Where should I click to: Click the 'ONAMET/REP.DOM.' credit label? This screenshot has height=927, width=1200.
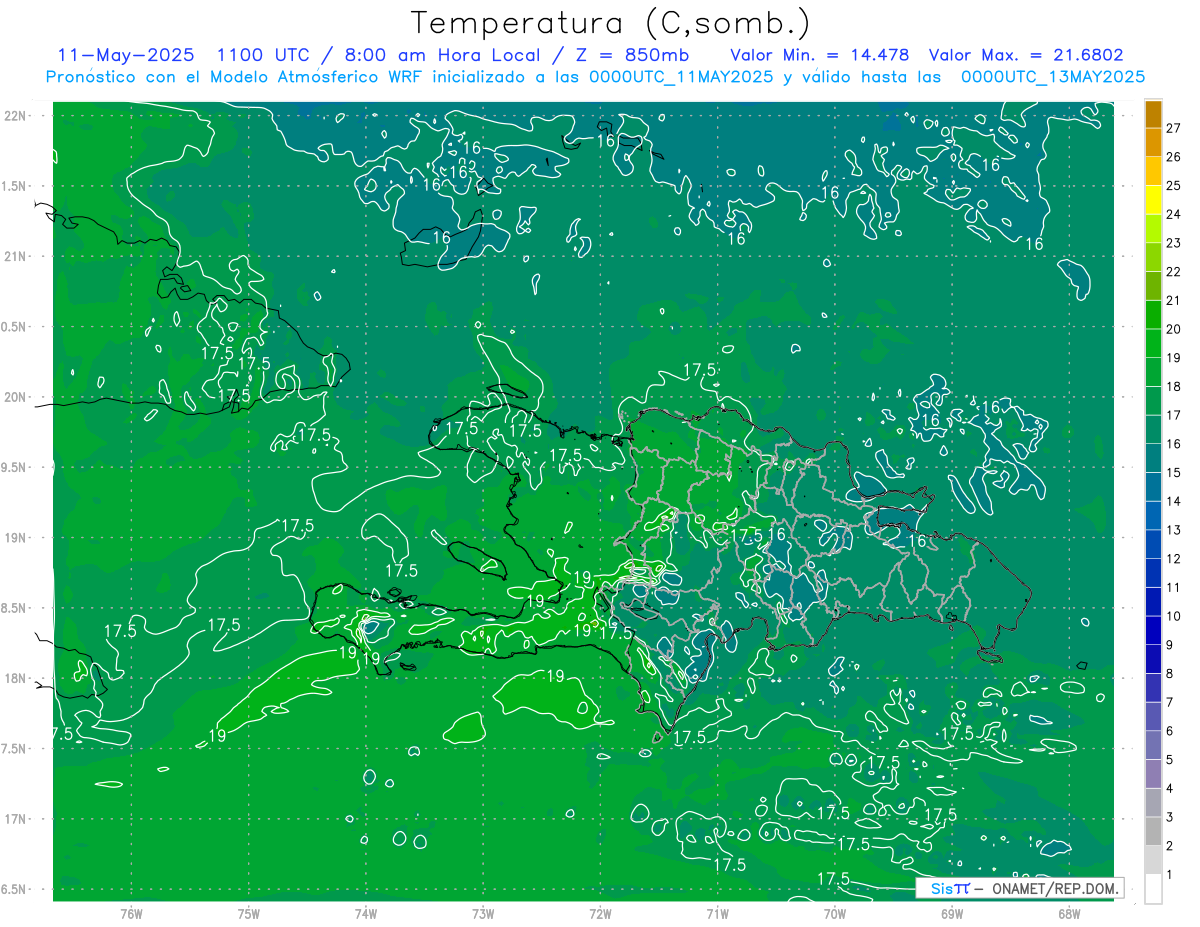1056,888
